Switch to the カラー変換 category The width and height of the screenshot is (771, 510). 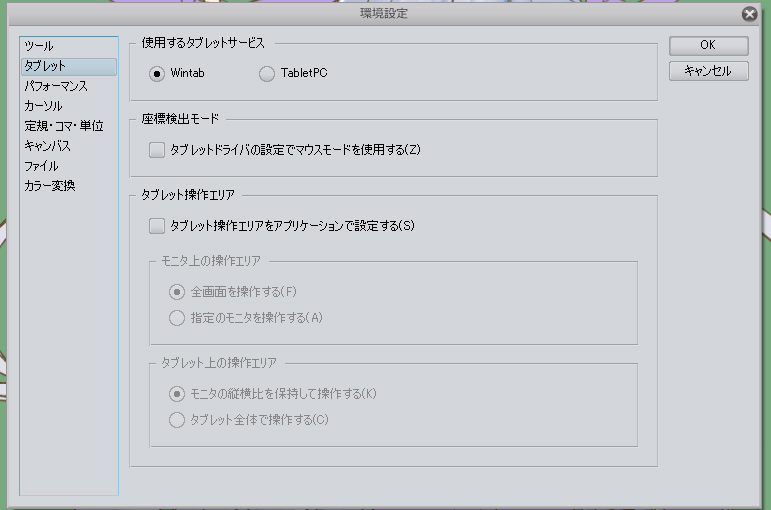pyautogui.click(x=69, y=186)
